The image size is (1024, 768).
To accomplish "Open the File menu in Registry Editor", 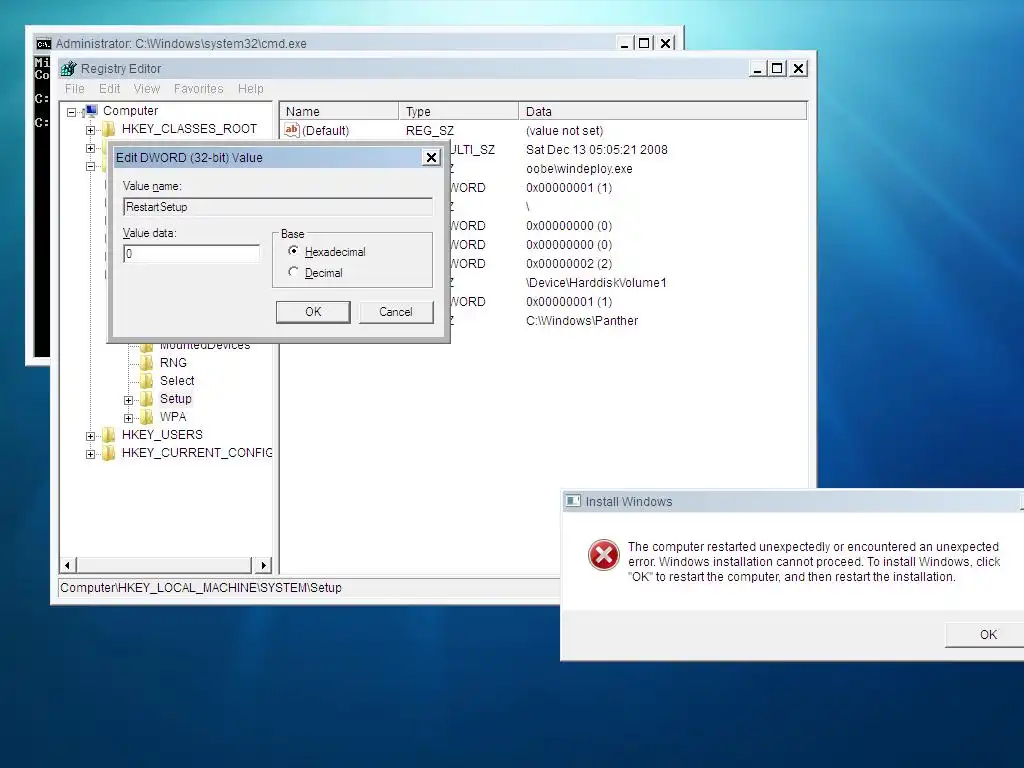I will tap(74, 89).
